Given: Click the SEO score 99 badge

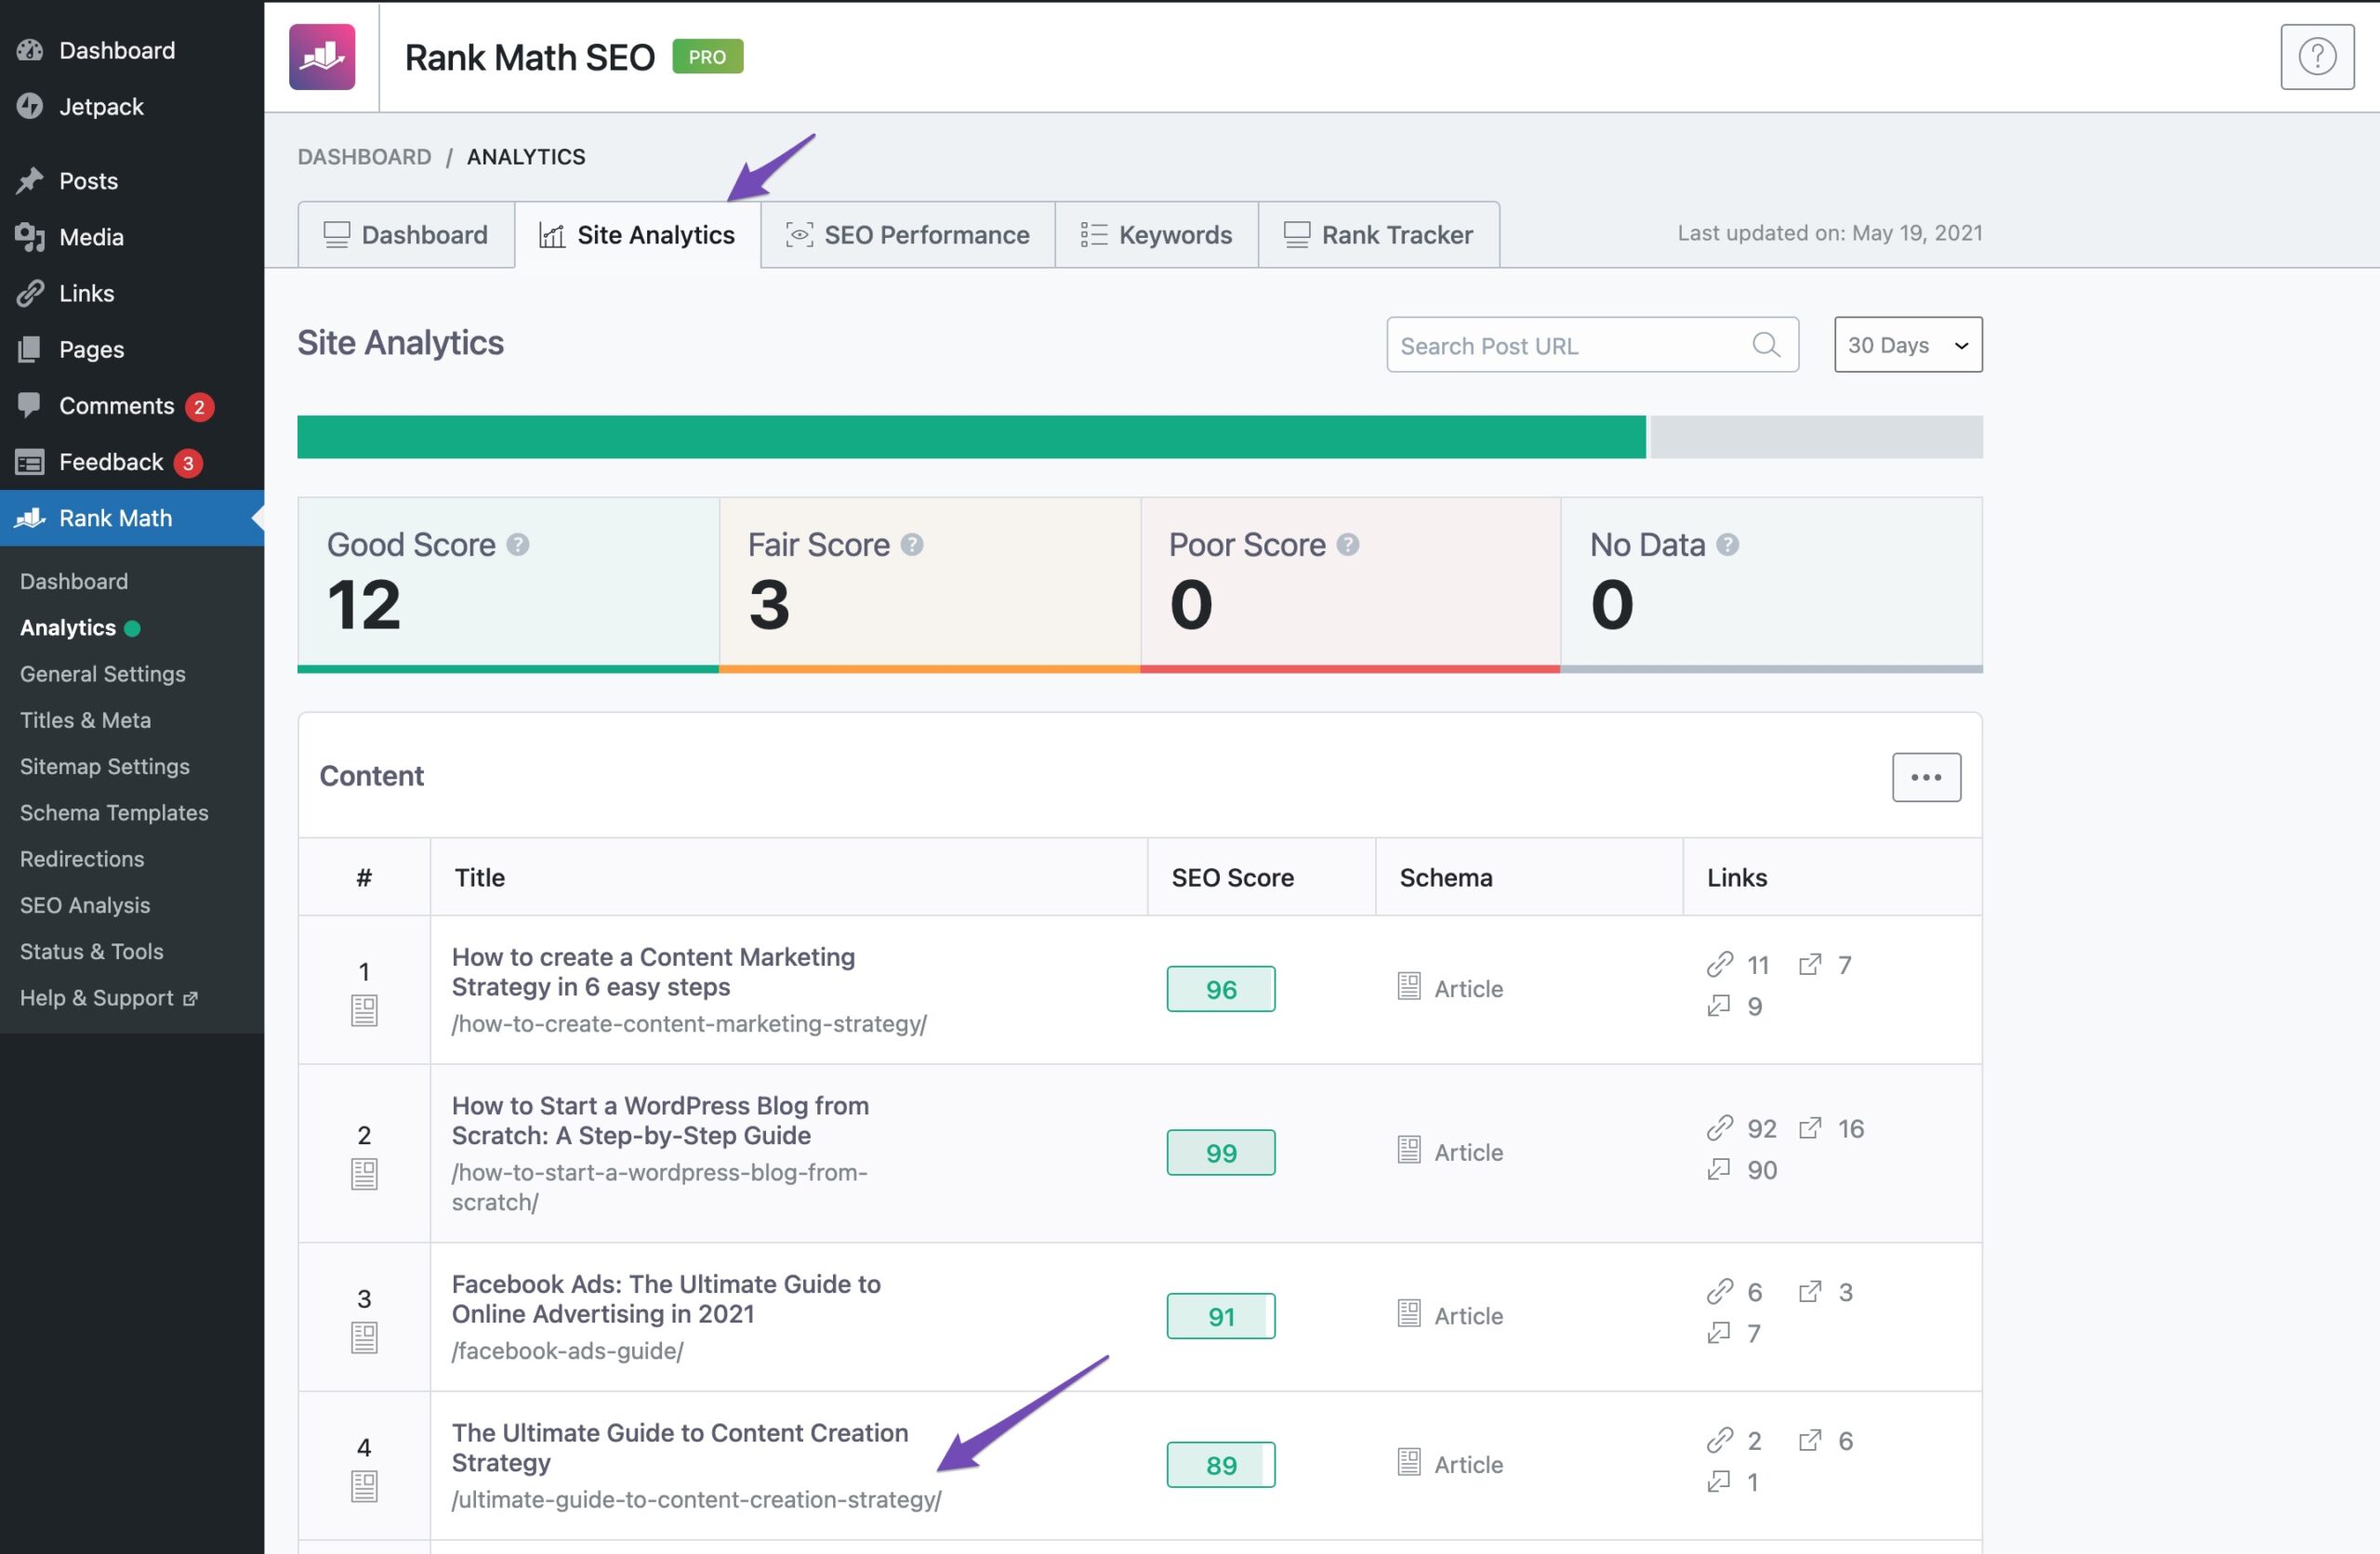Looking at the screenshot, I should [1220, 1152].
